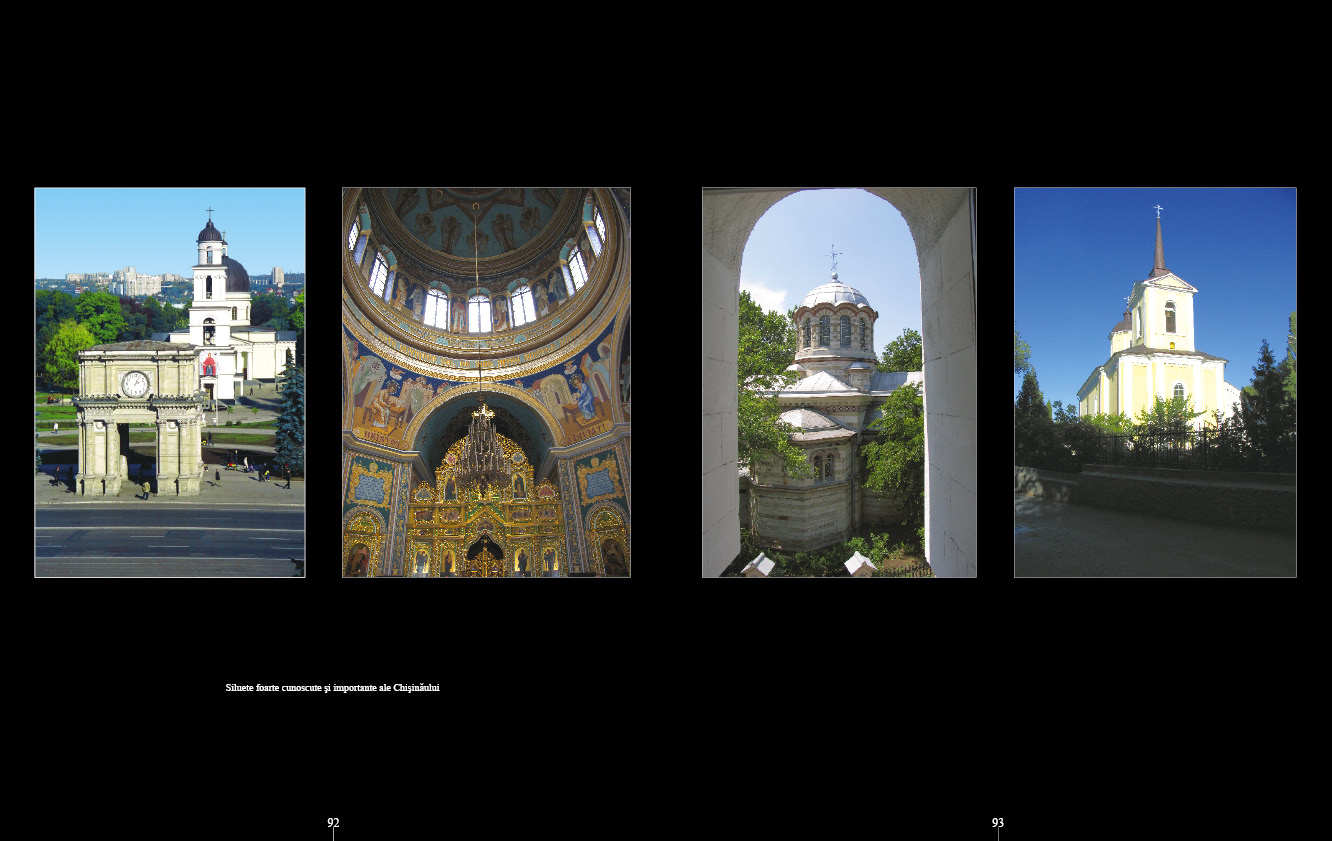1332x841 pixels.
Task: Click the asphalt road below the arch
Action: pos(169,540)
